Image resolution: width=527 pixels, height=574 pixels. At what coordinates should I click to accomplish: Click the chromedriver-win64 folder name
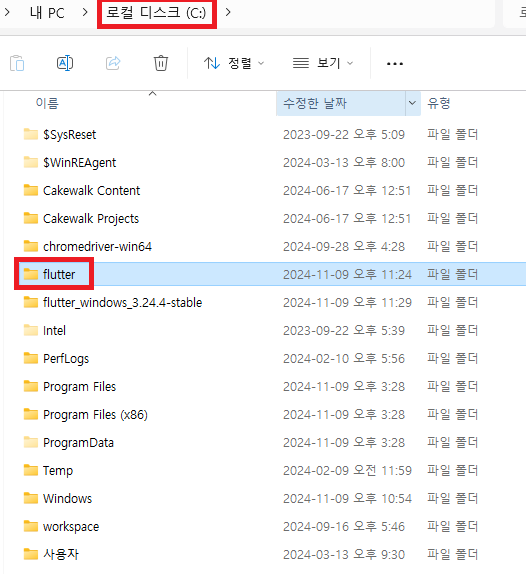(97, 246)
